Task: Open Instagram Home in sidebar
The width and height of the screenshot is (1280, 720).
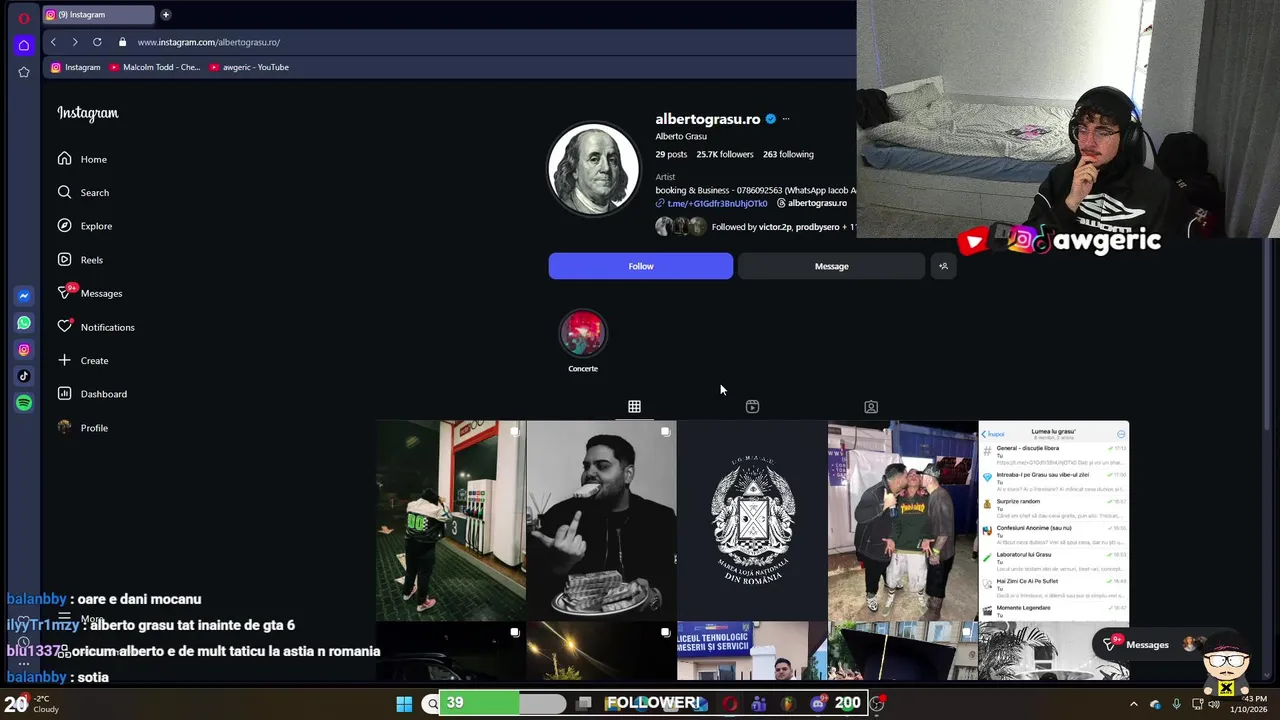Action: [x=82, y=159]
